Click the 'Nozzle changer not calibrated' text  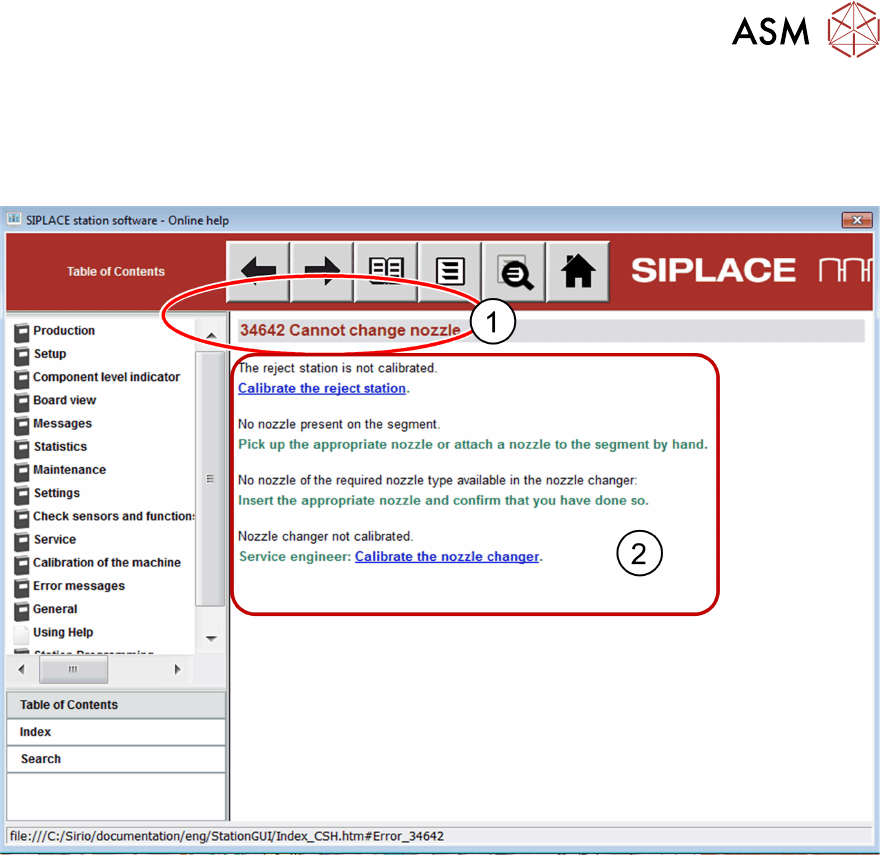326,537
